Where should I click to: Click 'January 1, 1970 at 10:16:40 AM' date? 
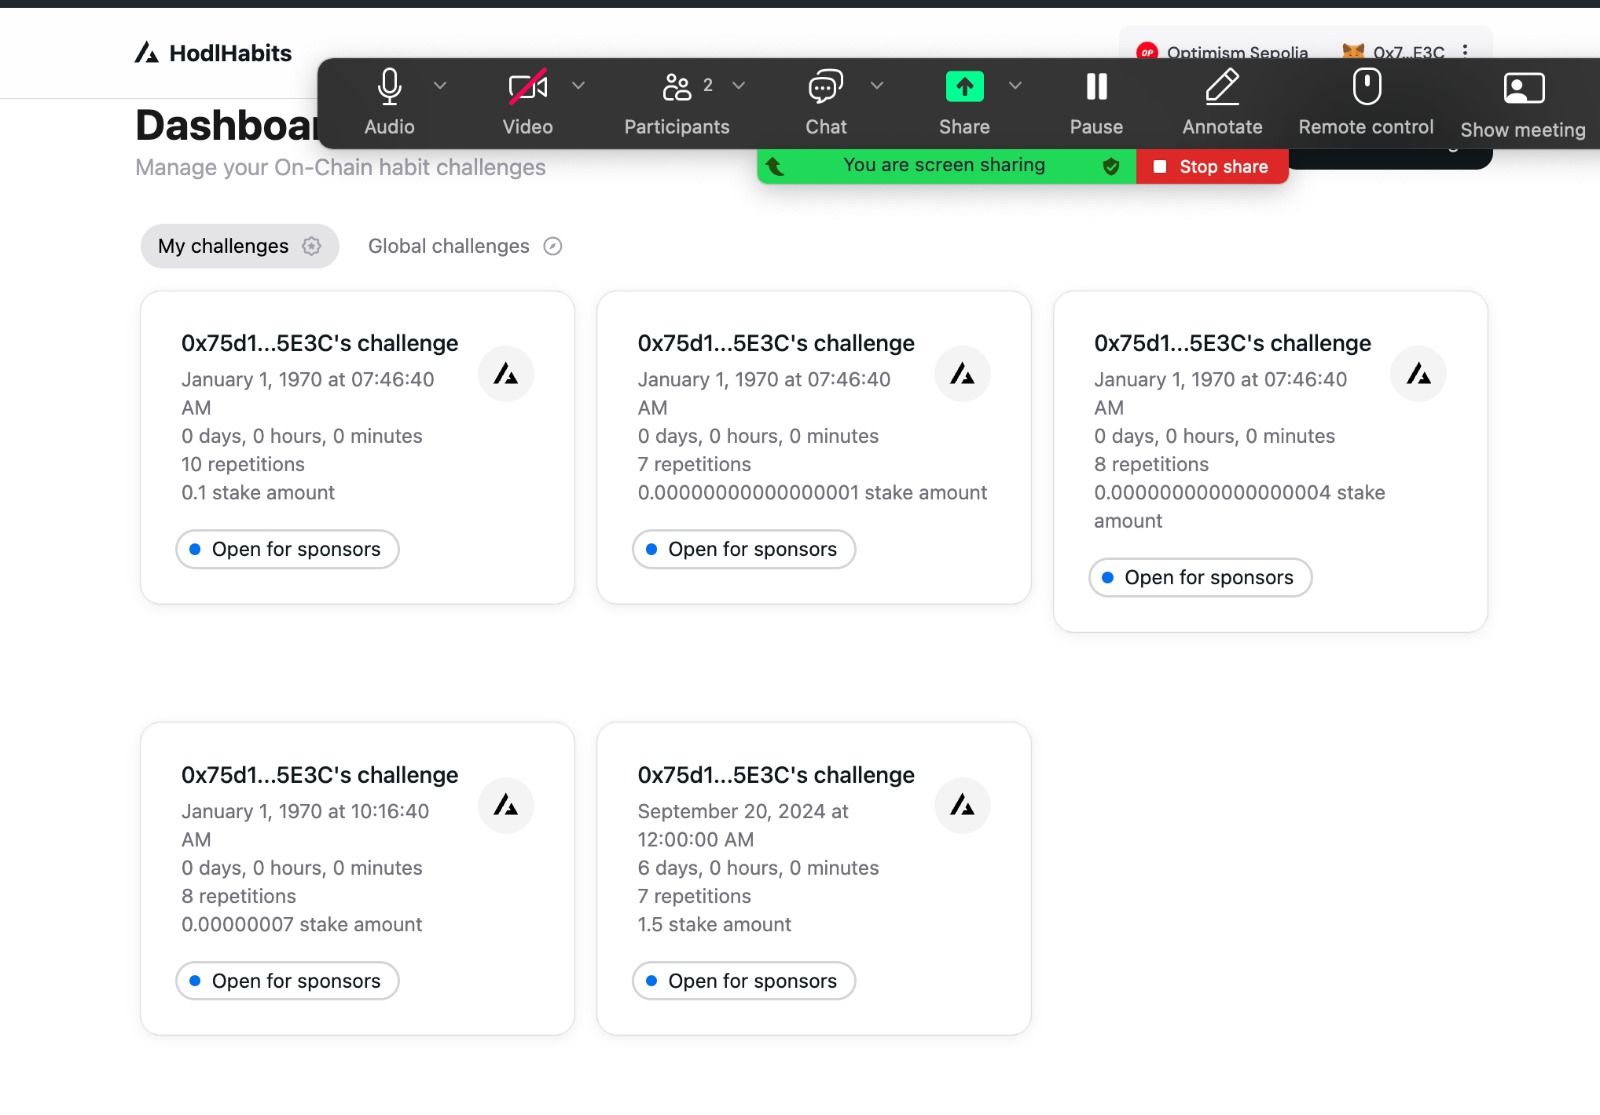(x=305, y=825)
